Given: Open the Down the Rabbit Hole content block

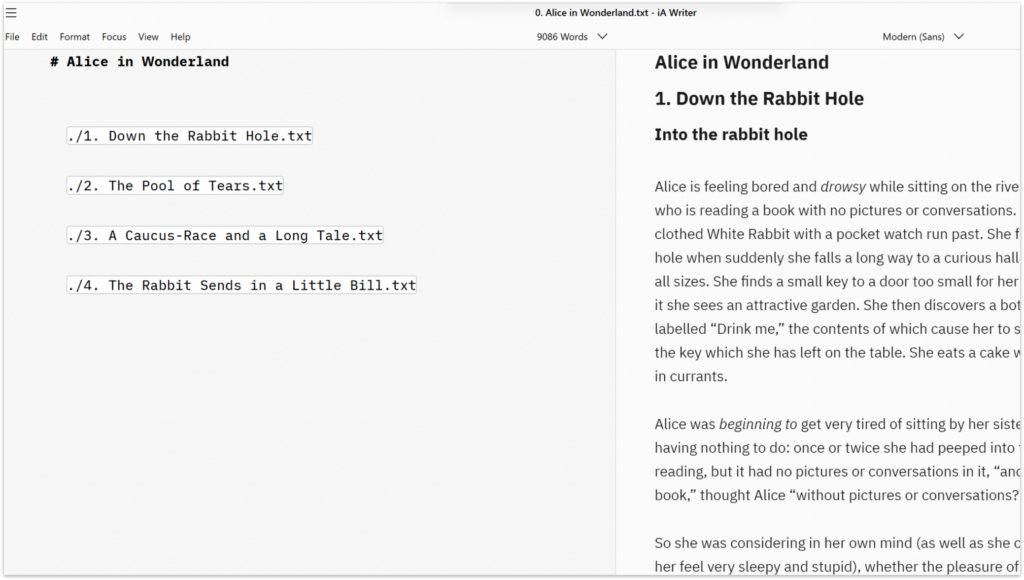Looking at the screenshot, I should tap(189, 135).
